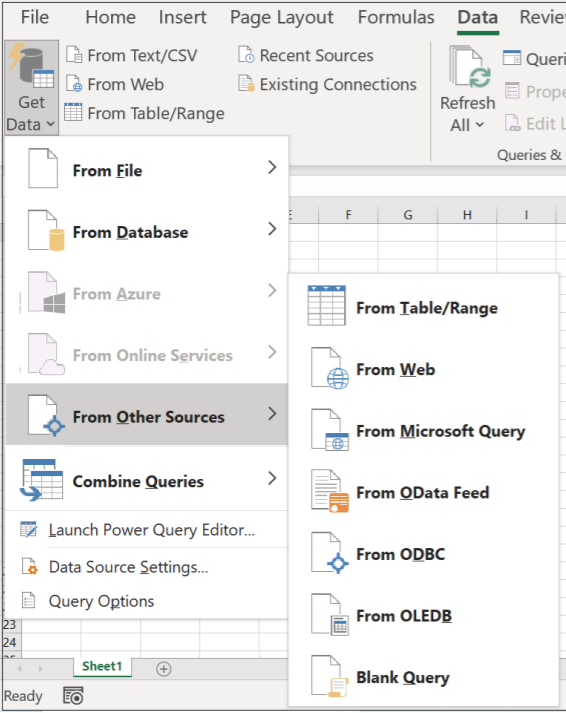
Task: Expand From Azure submenu arrow
Action: tap(272, 291)
